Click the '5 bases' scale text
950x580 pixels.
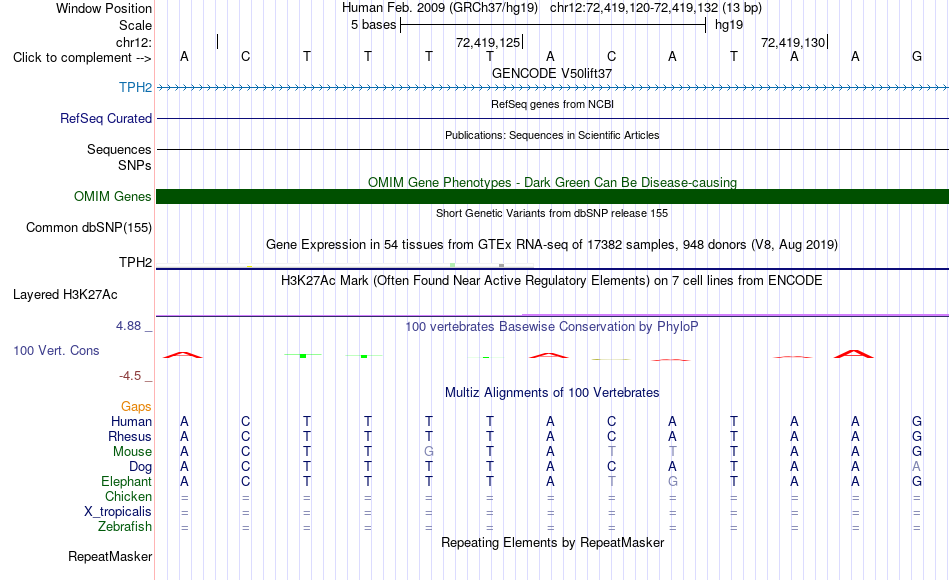click(x=373, y=25)
